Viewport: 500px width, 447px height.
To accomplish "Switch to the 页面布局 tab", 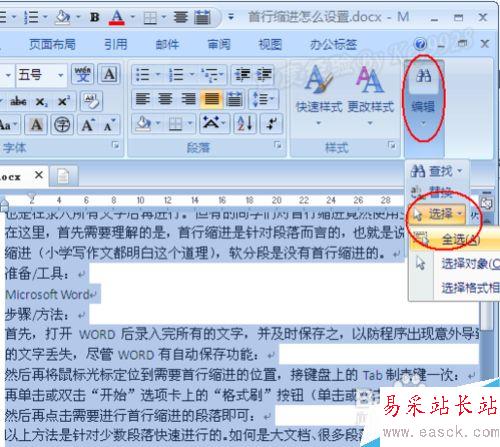I will point(52,44).
